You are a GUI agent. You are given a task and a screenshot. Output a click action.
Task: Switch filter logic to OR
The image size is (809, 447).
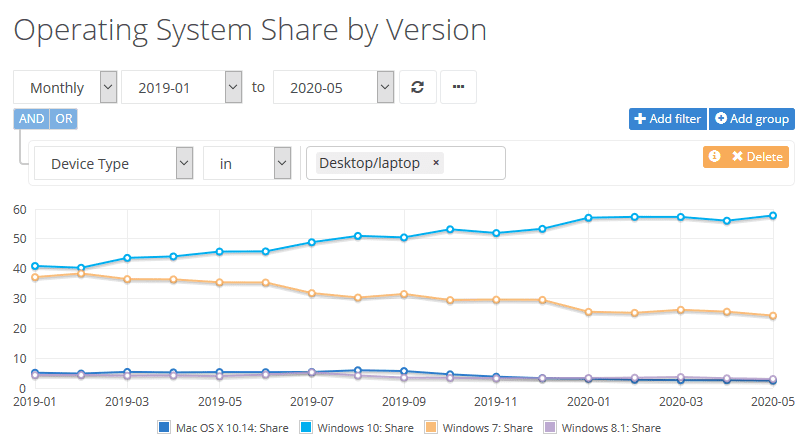pos(63,119)
